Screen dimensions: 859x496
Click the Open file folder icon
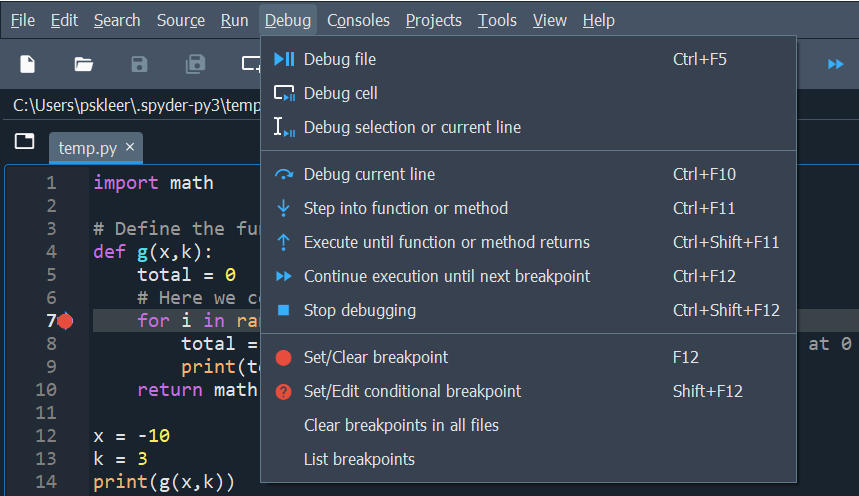[x=83, y=64]
